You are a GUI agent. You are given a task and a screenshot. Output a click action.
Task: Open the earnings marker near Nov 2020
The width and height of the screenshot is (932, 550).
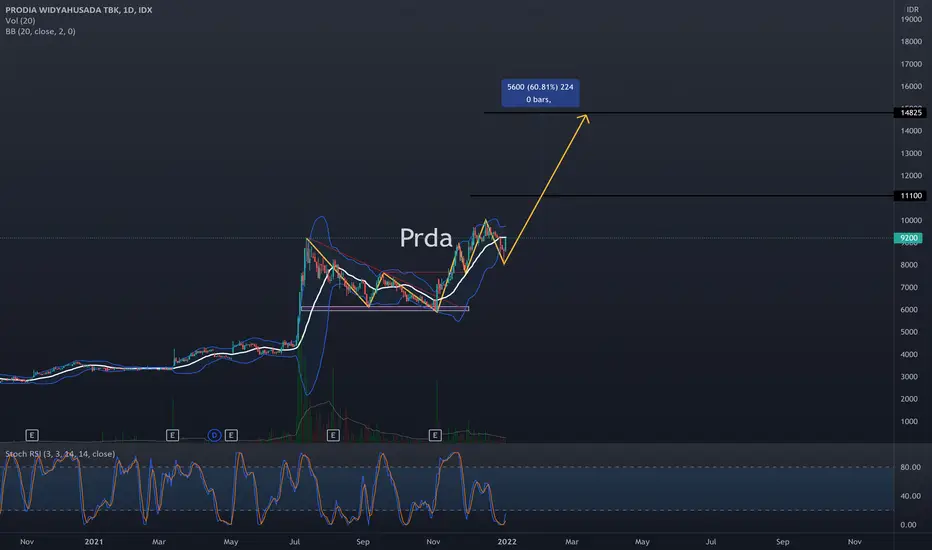point(32,435)
